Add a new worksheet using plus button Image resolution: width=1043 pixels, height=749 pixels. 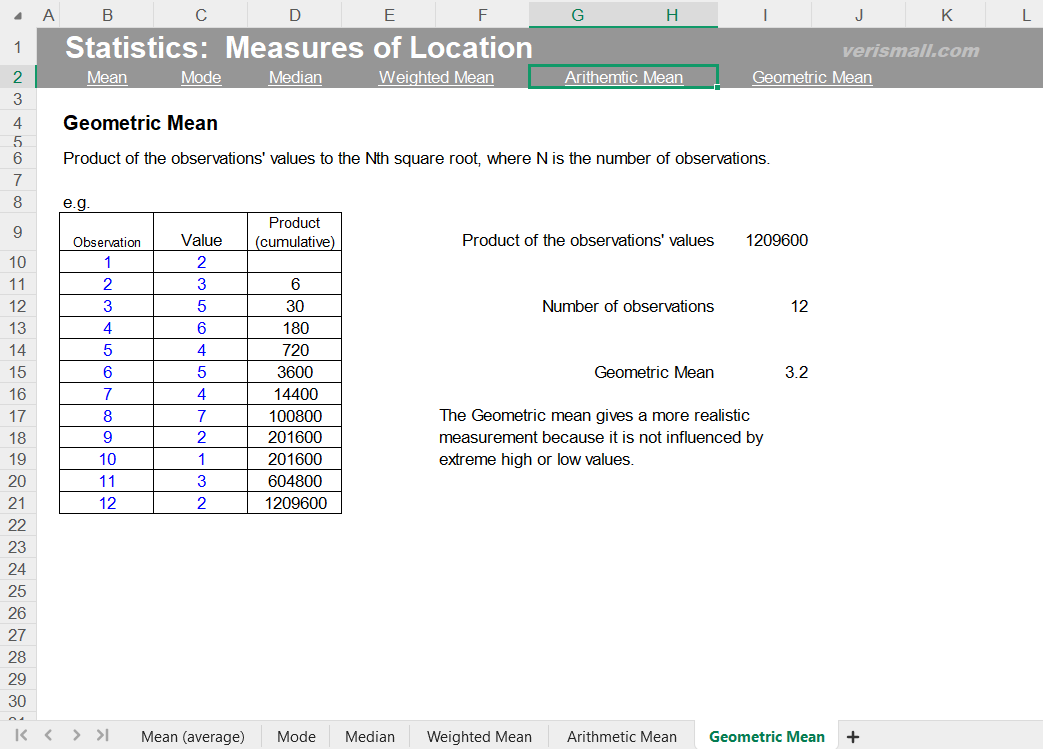[x=852, y=736]
